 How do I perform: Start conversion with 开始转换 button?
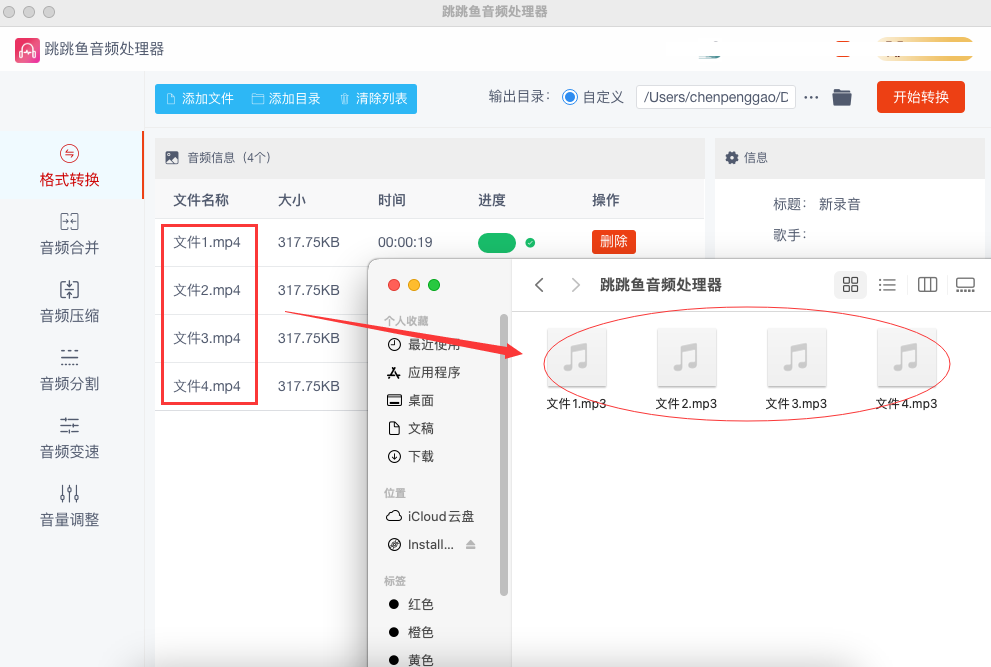pos(920,97)
